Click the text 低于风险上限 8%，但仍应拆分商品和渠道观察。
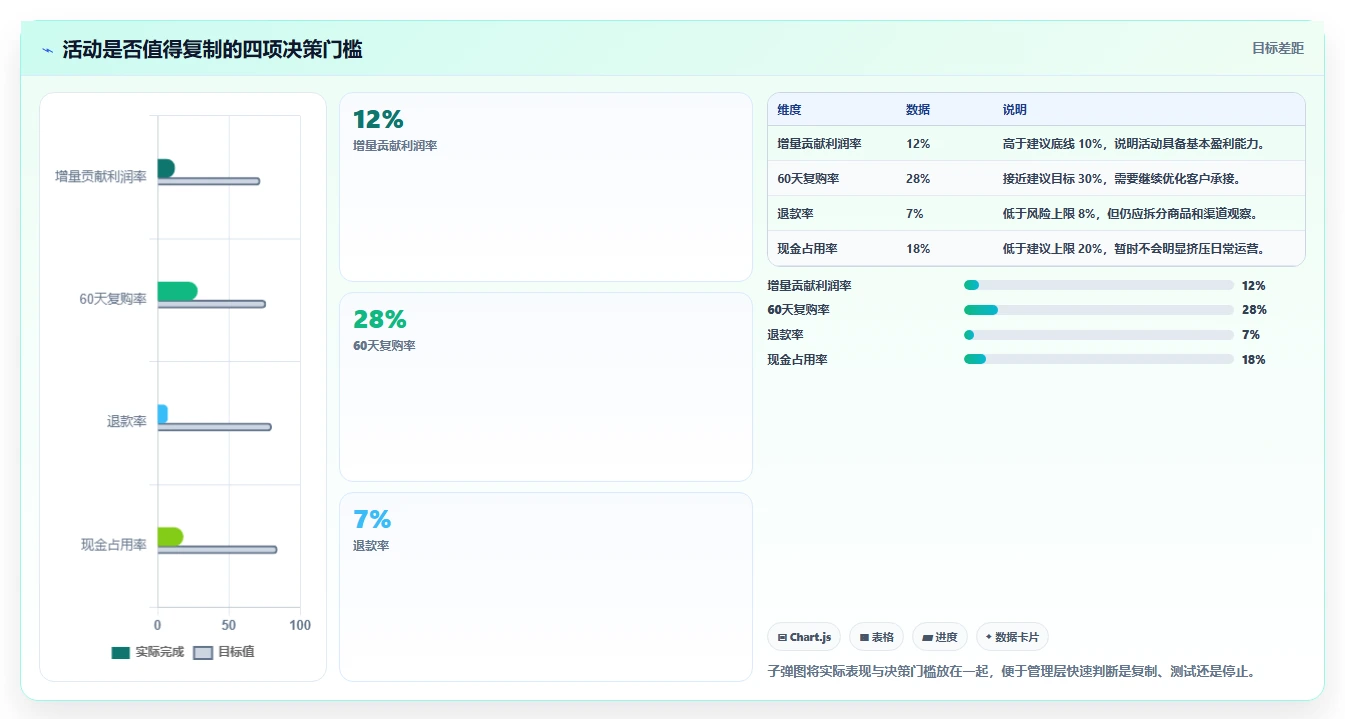Viewport: 1345px width, 719px height. point(1130,214)
